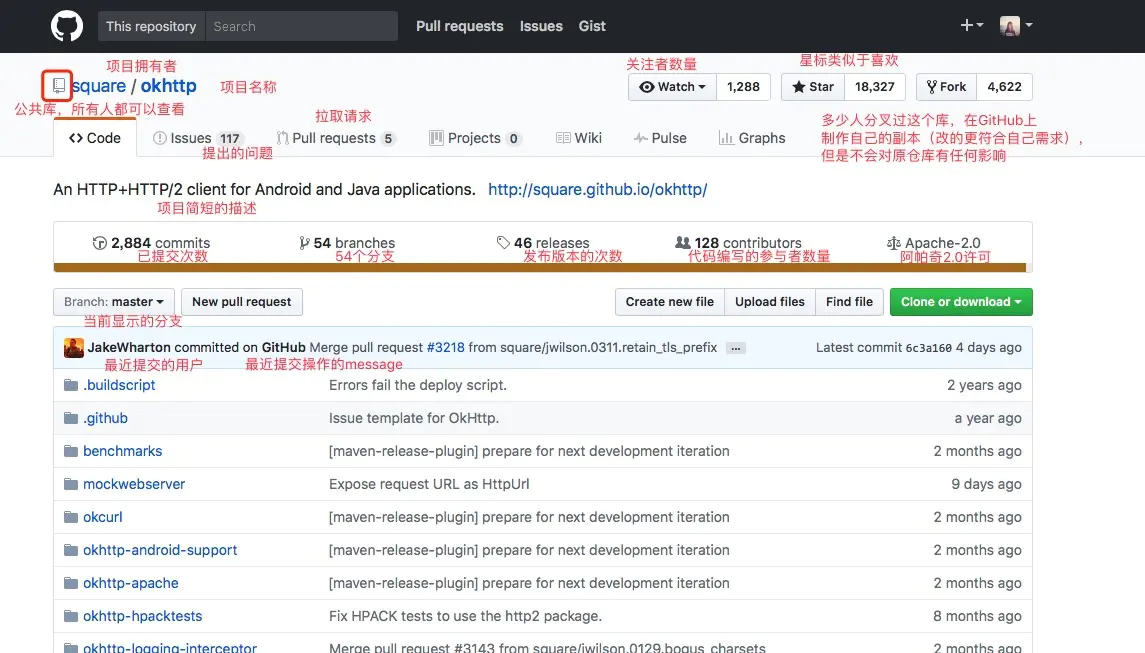Open the okhttp repository name link
Viewport: 1145px width, 653px height.
pyautogui.click(x=169, y=86)
